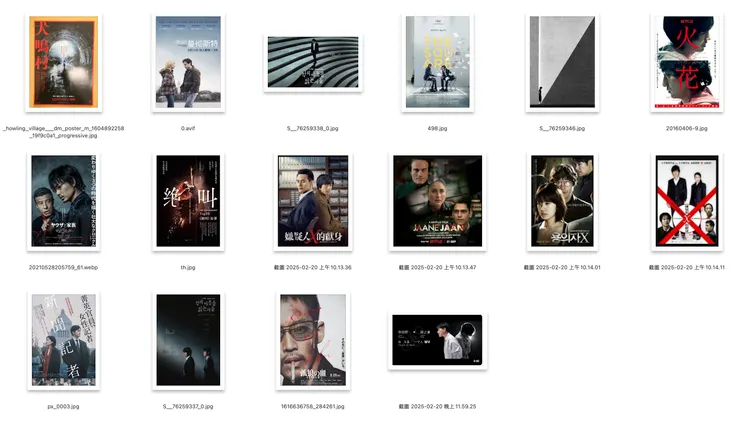
Task: Select The Square poster thumbnail 498.jpg
Action: tap(437, 62)
